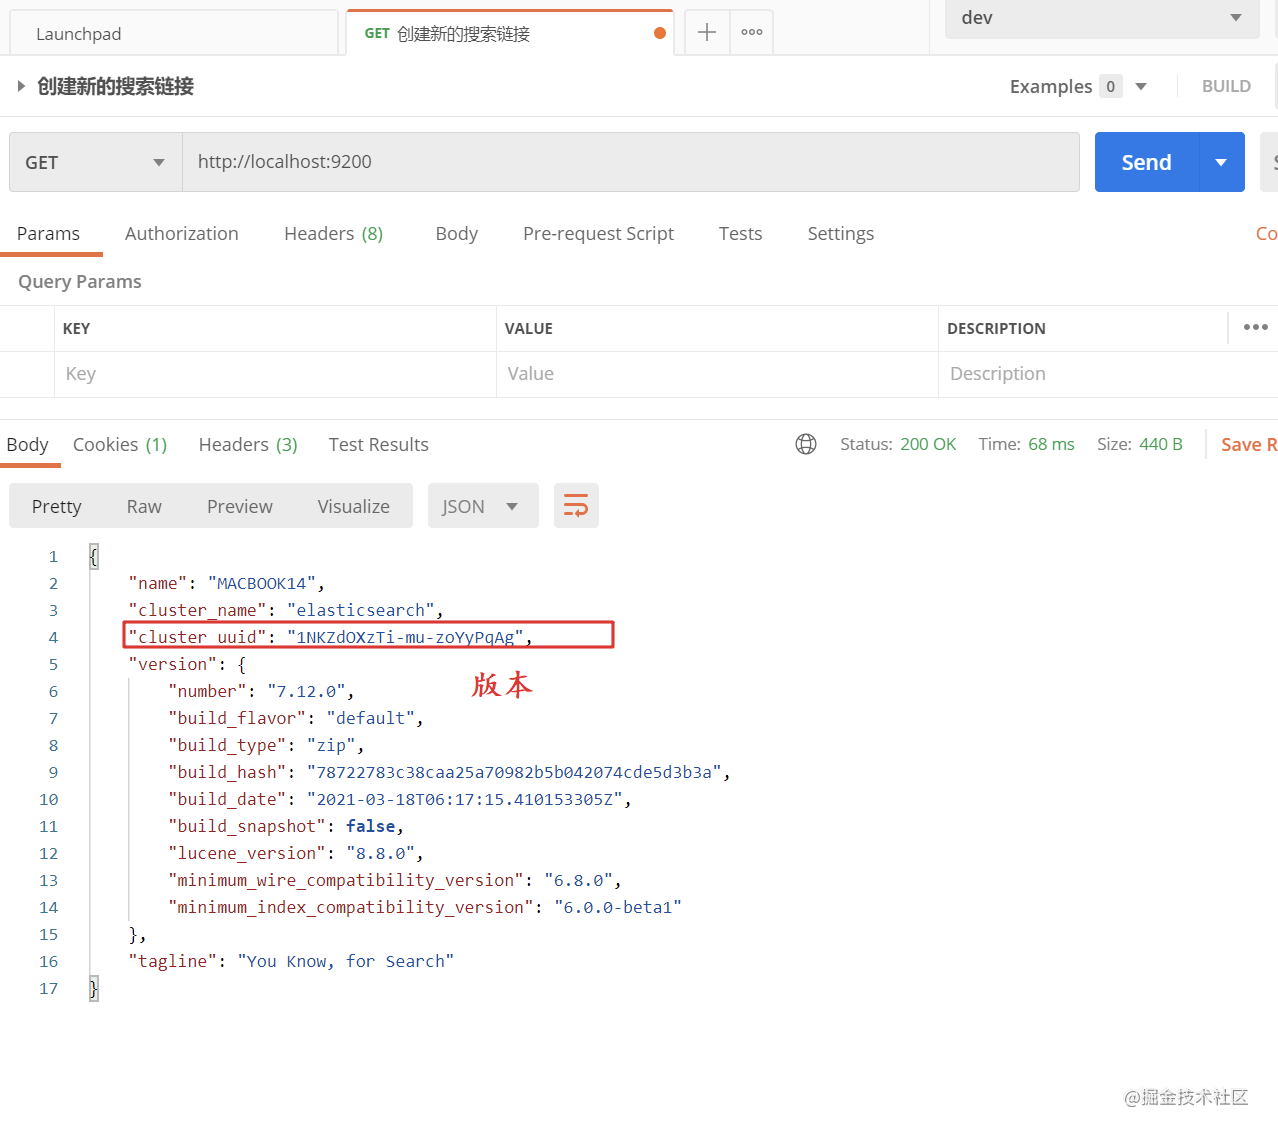Click the cluster_uuid value string
The width and height of the screenshot is (1278, 1136).
405,637
